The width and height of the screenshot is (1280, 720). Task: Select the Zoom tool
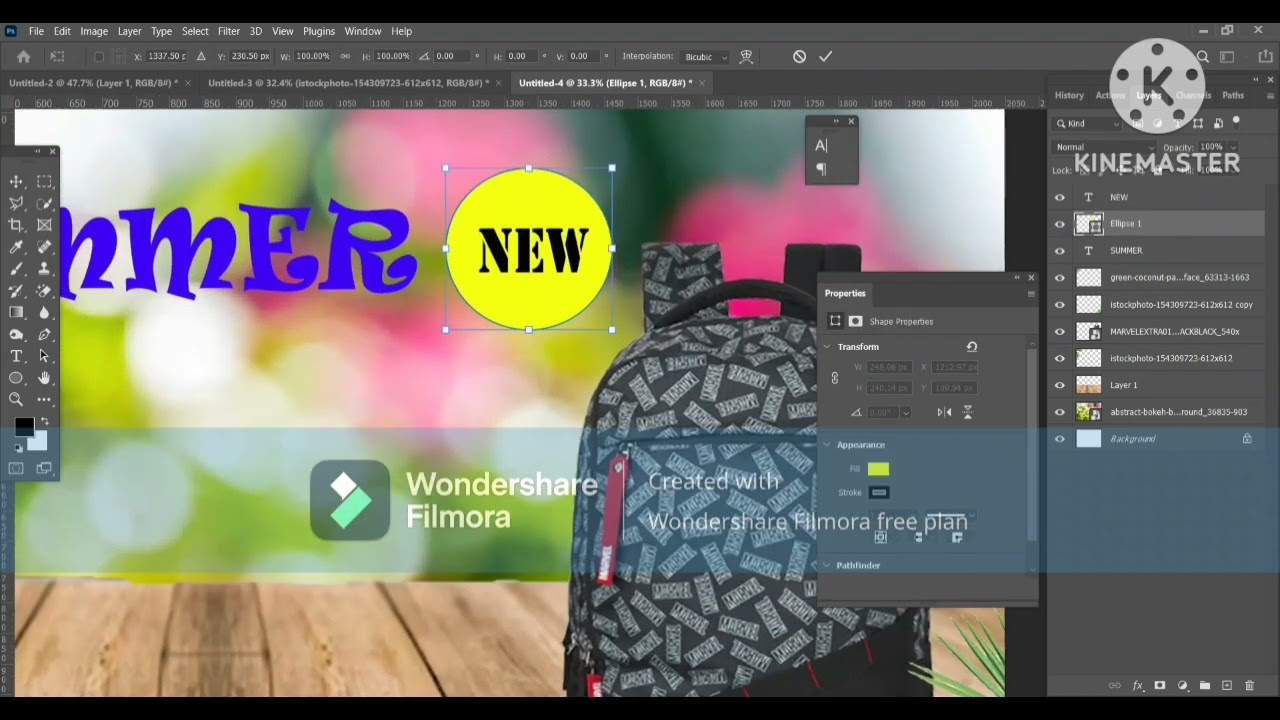click(x=16, y=400)
